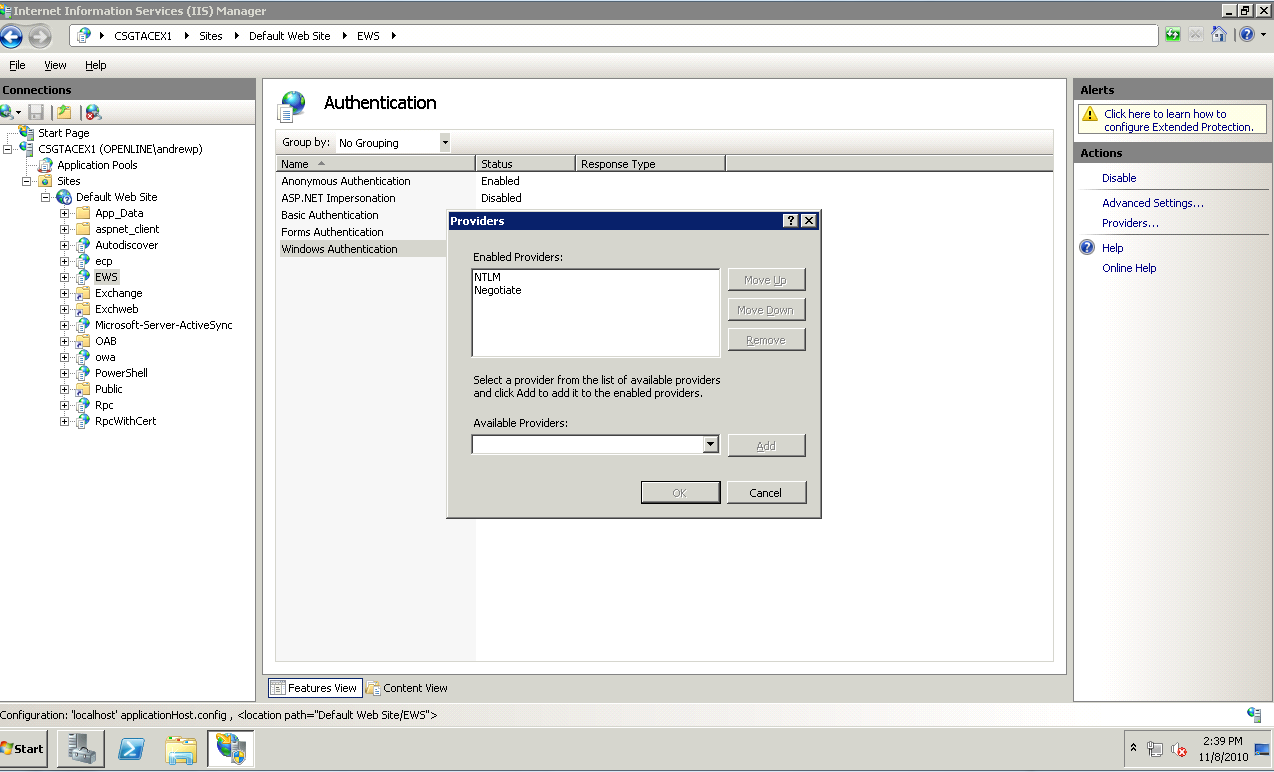Select Anonymous Authentication row
1274x772 pixels.
[x=346, y=181]
